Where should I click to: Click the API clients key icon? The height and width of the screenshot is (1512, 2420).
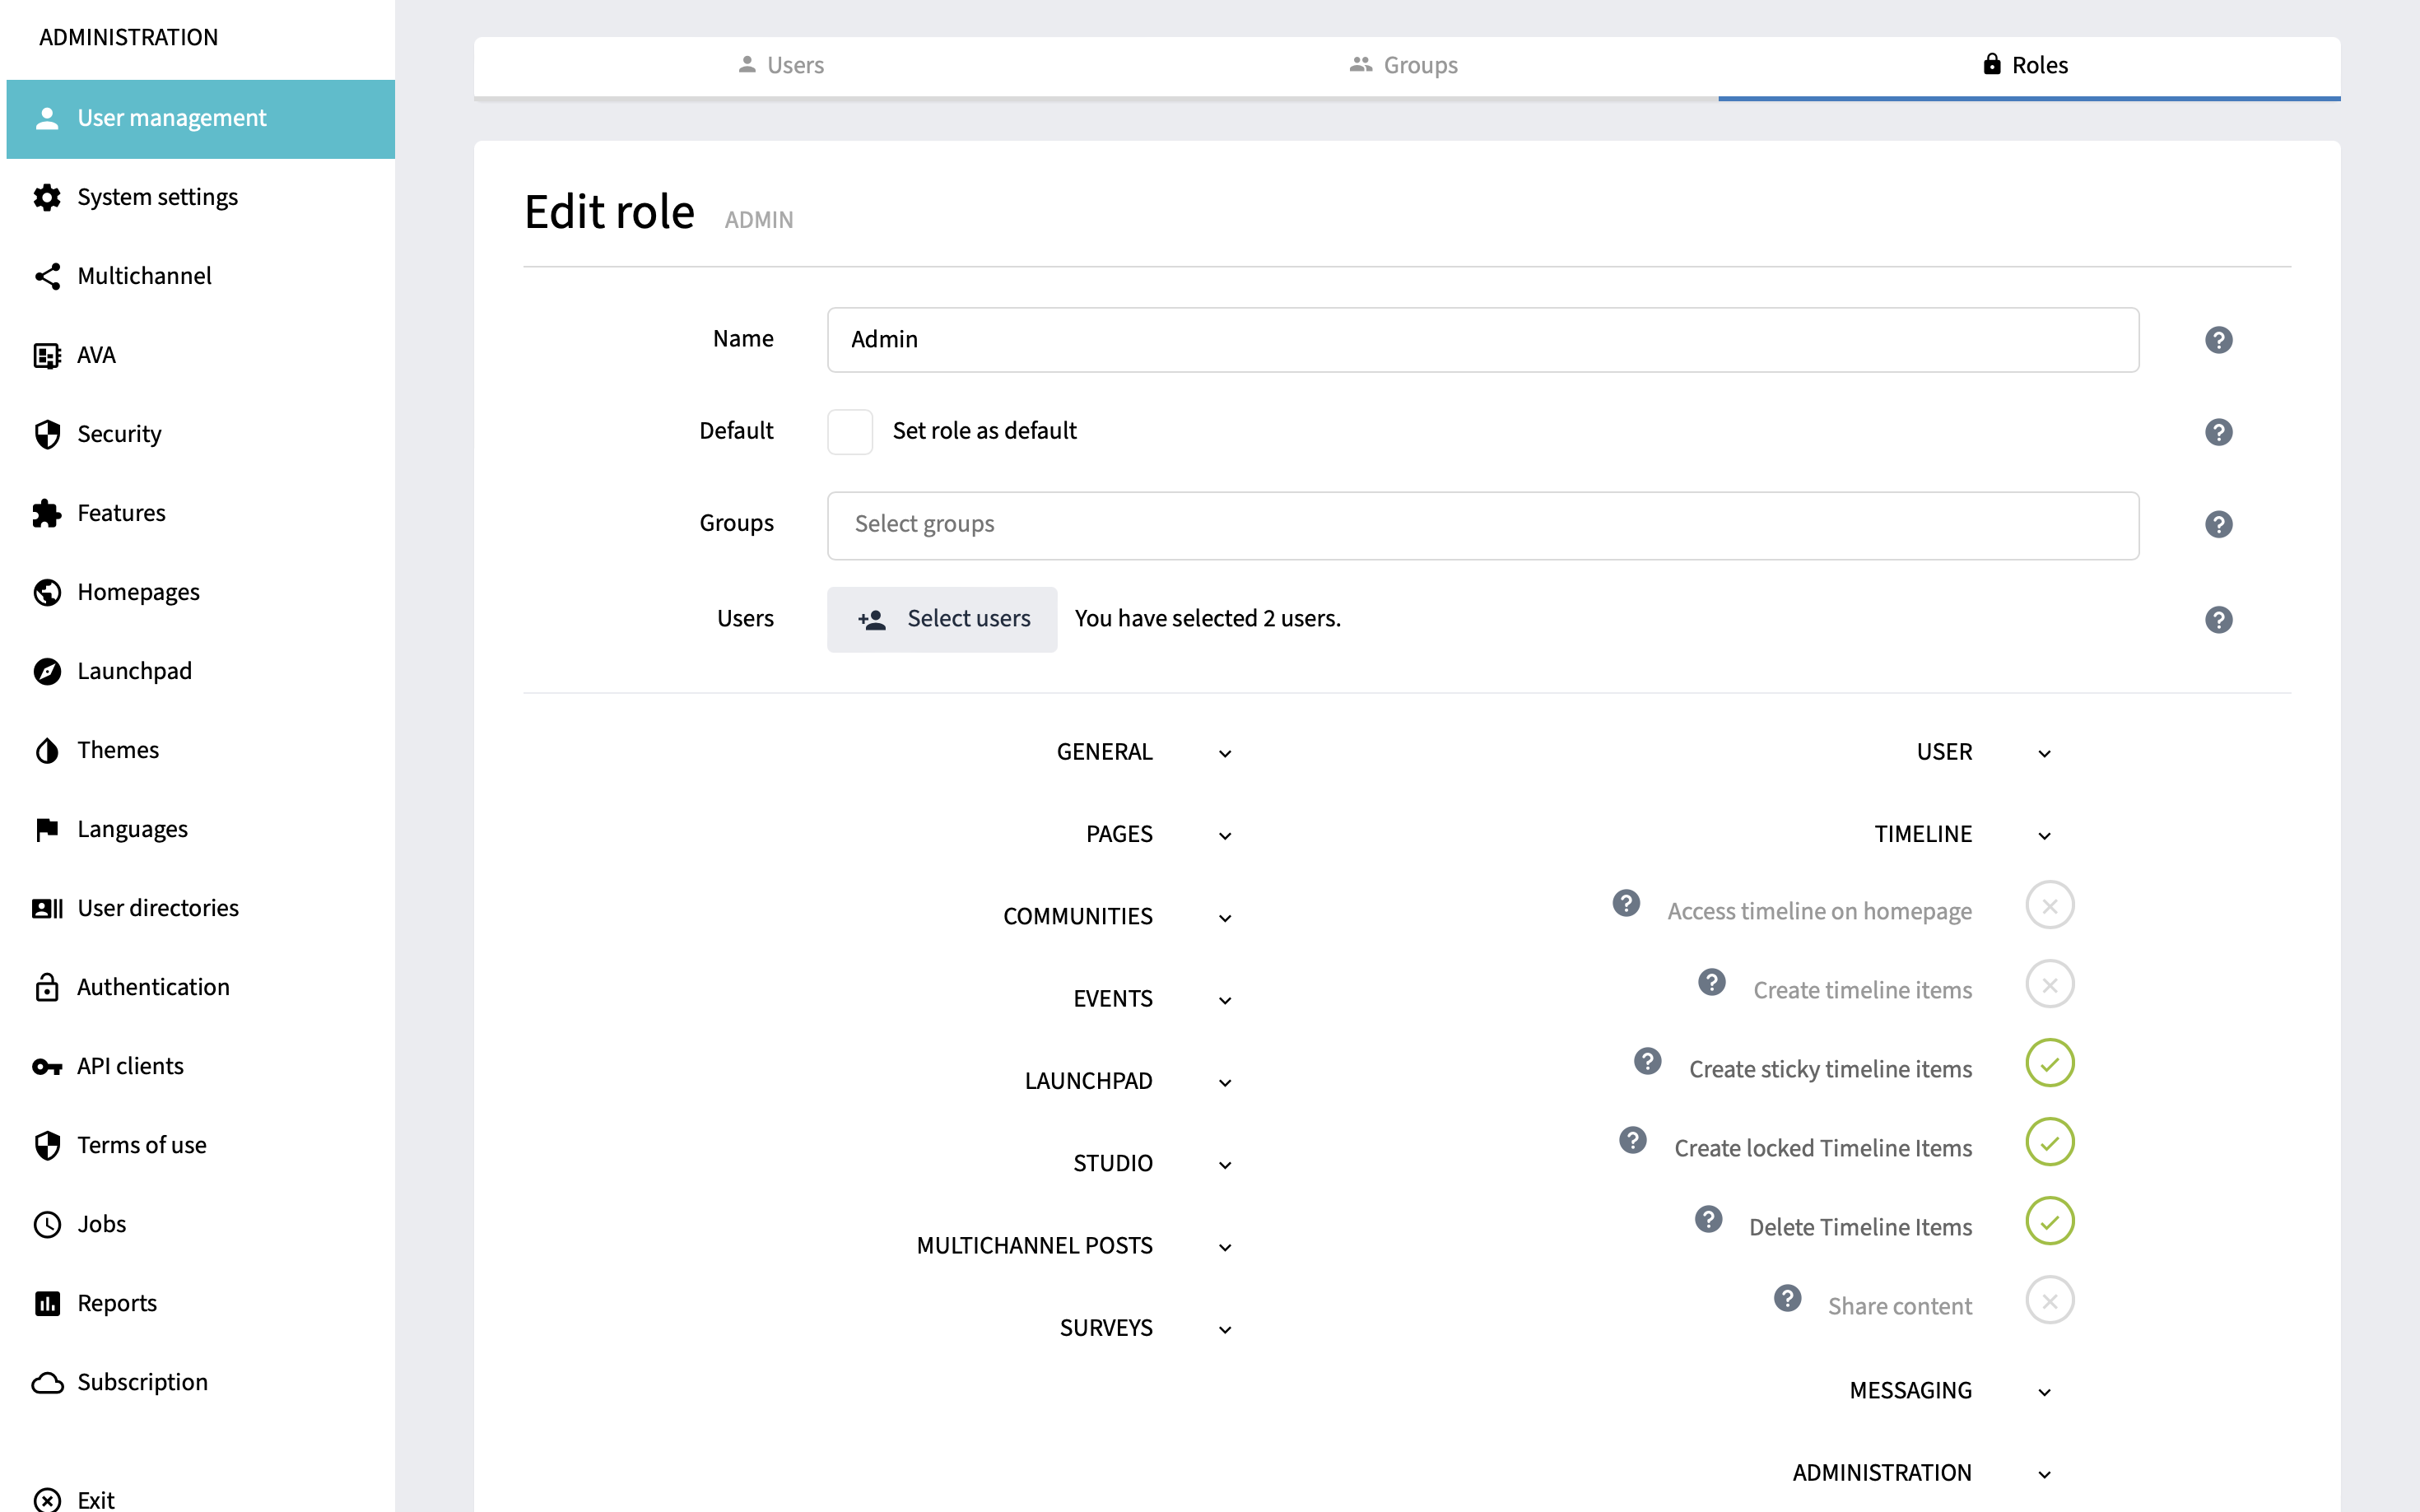[x=47, y=1066]
